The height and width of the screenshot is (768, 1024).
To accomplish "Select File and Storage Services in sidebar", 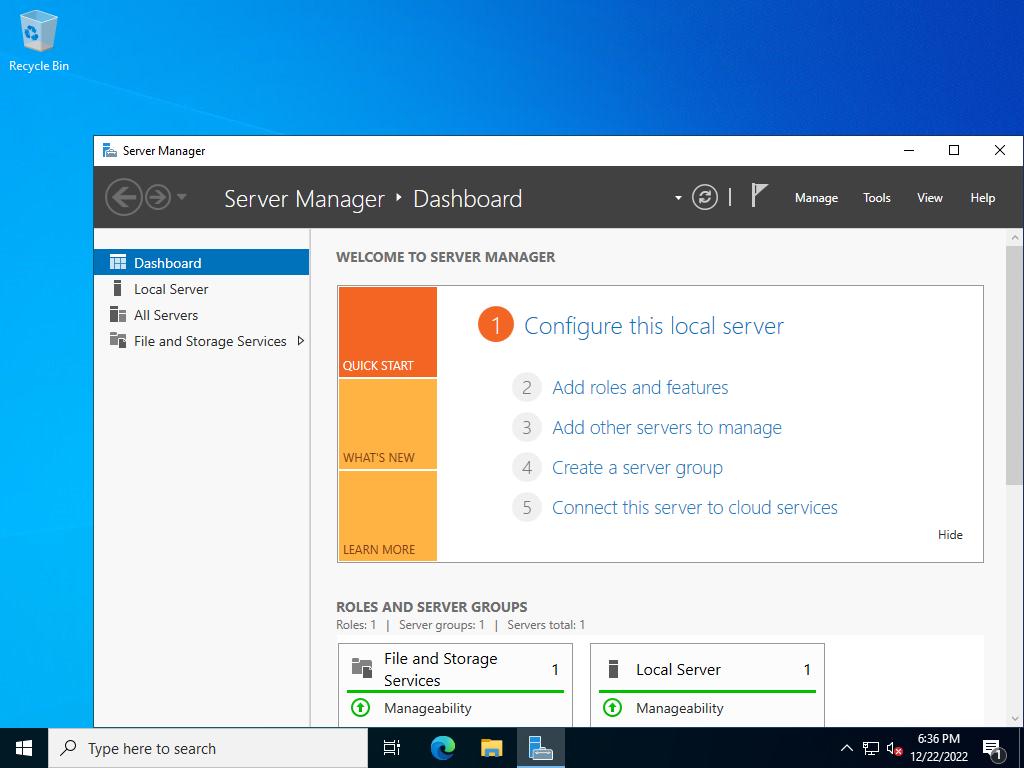I will (201, 341).
